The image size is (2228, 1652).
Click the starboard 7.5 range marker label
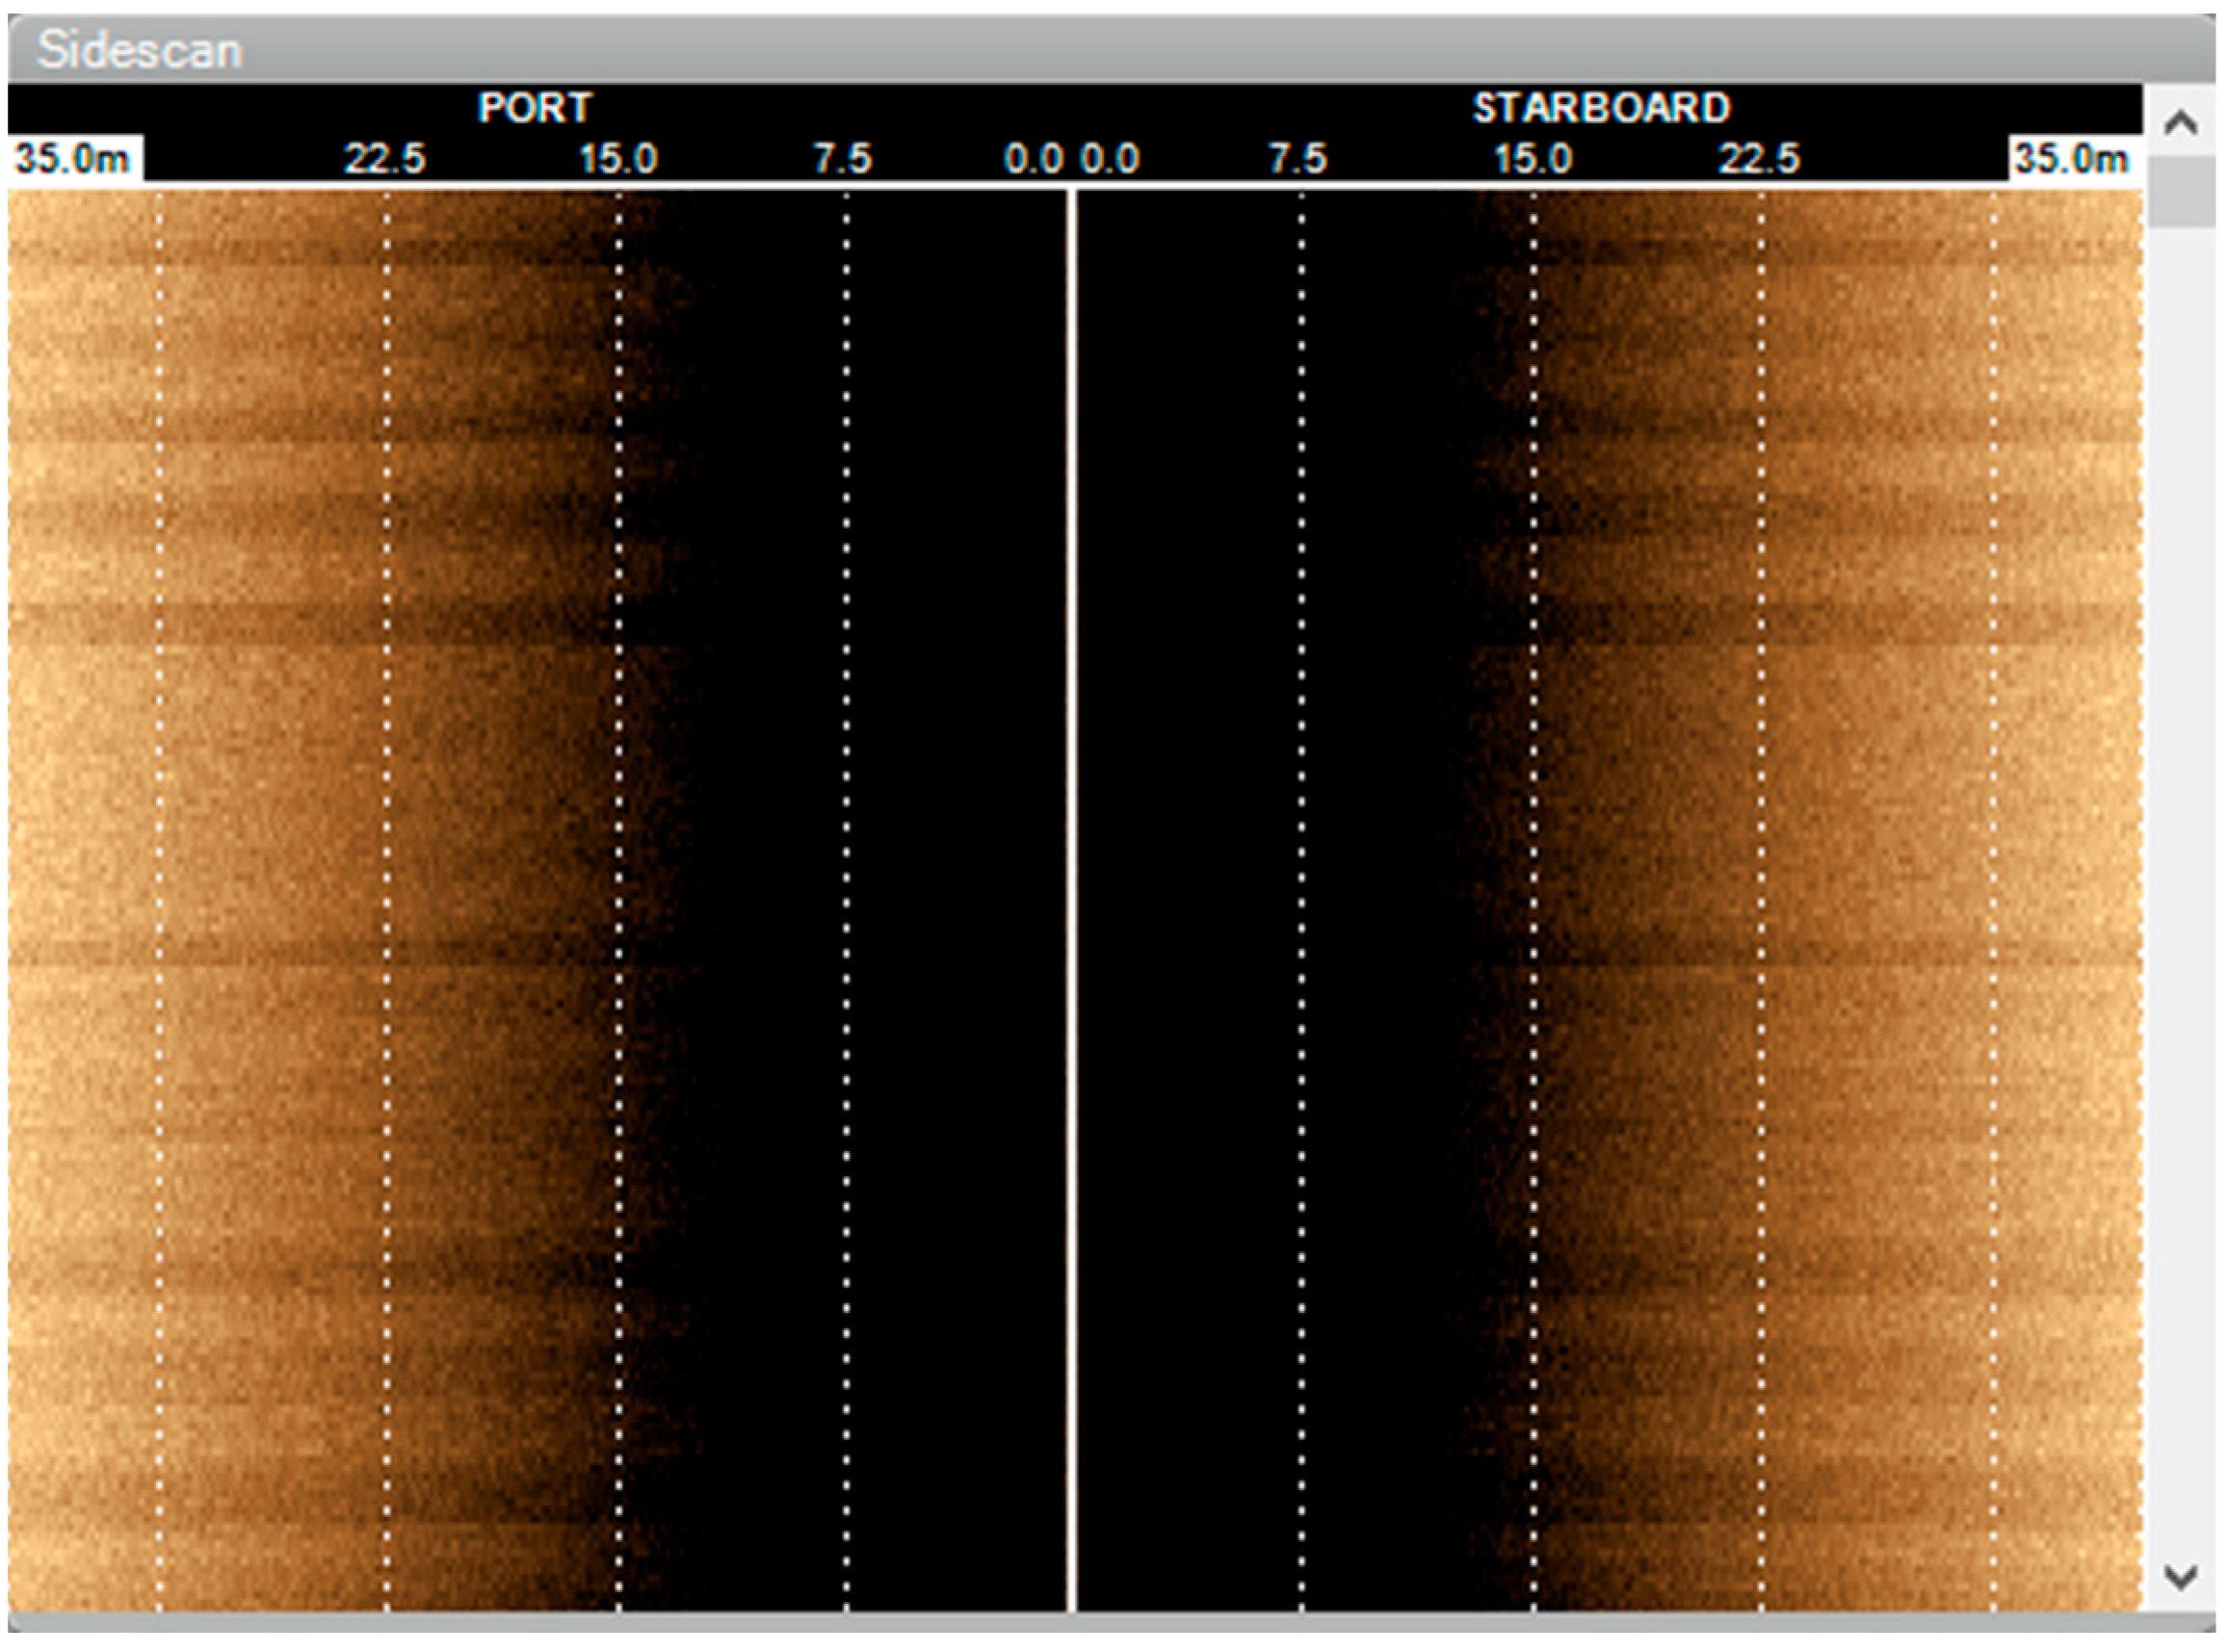point(1299,159)
